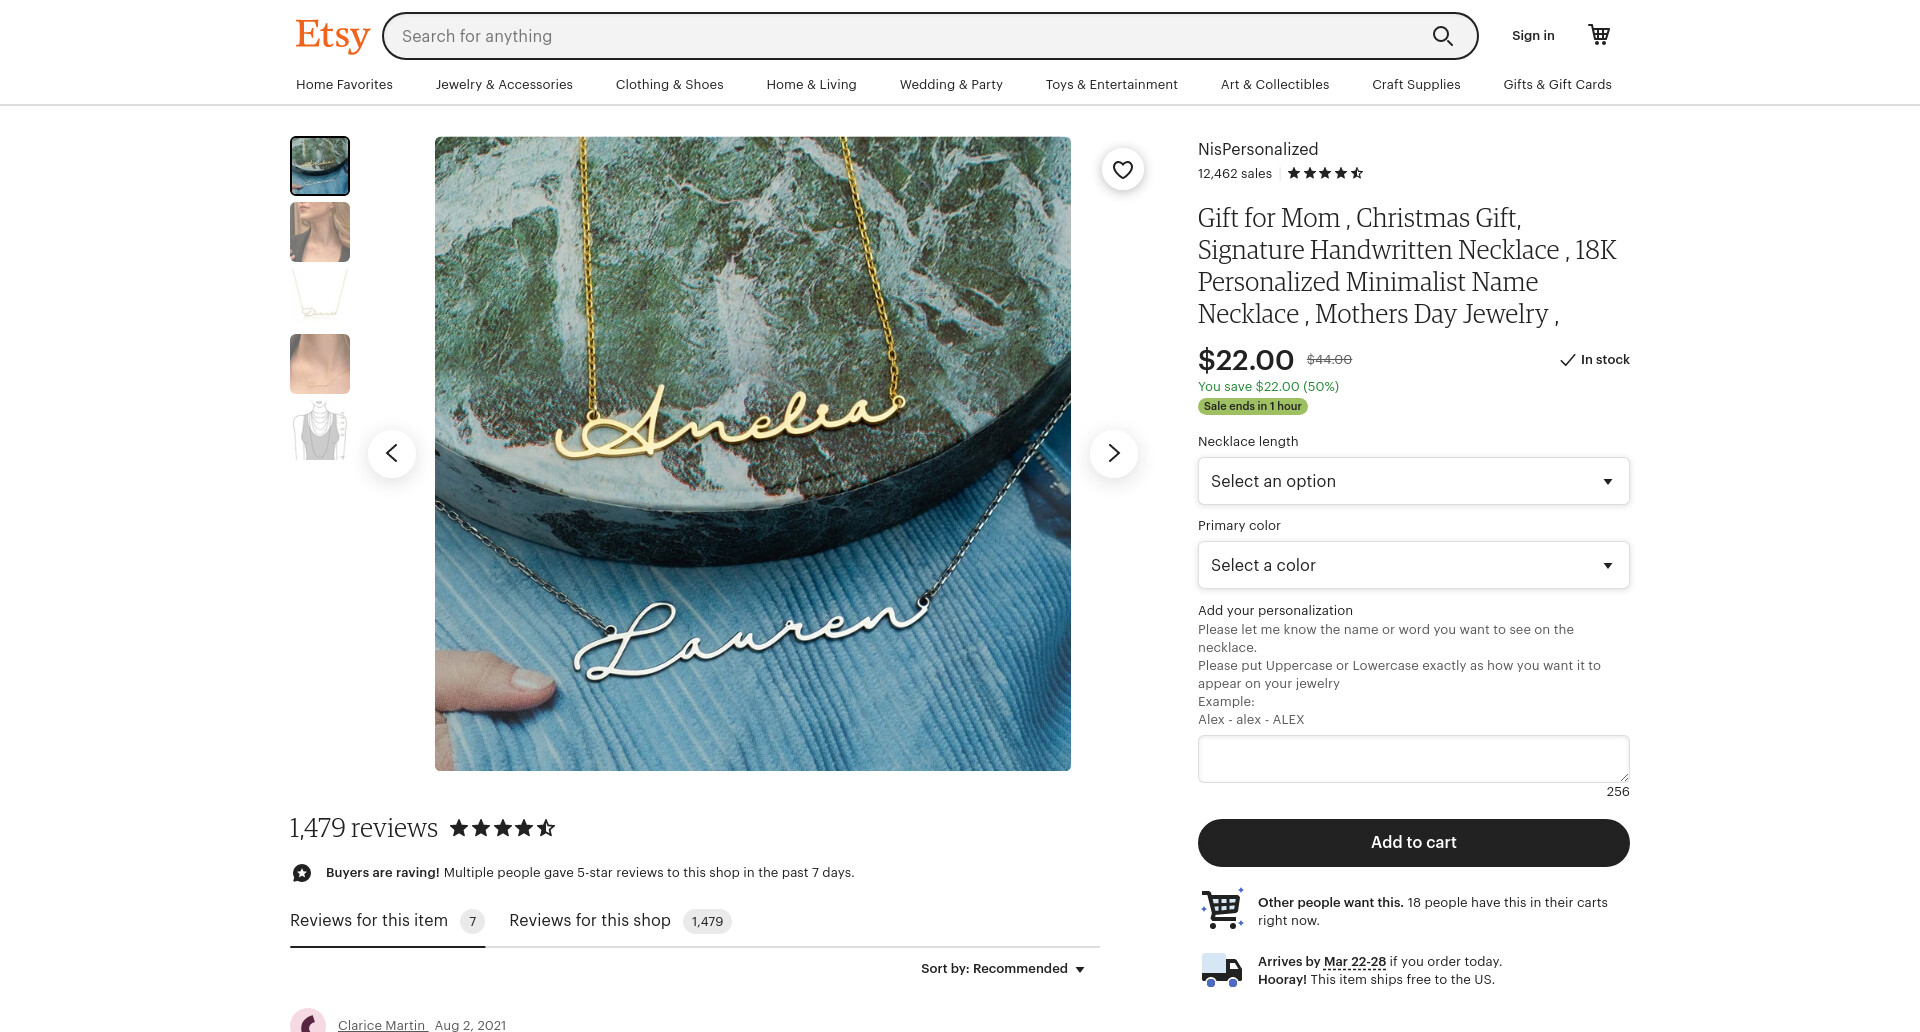
Task: Expand the Necklace length dropdown
Action: coord(1413,481)
